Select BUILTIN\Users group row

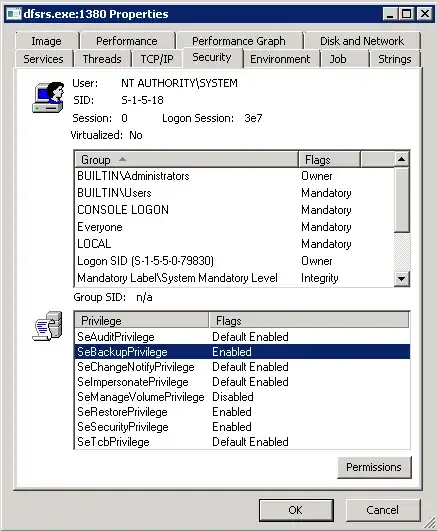click(x=234, y=193)
